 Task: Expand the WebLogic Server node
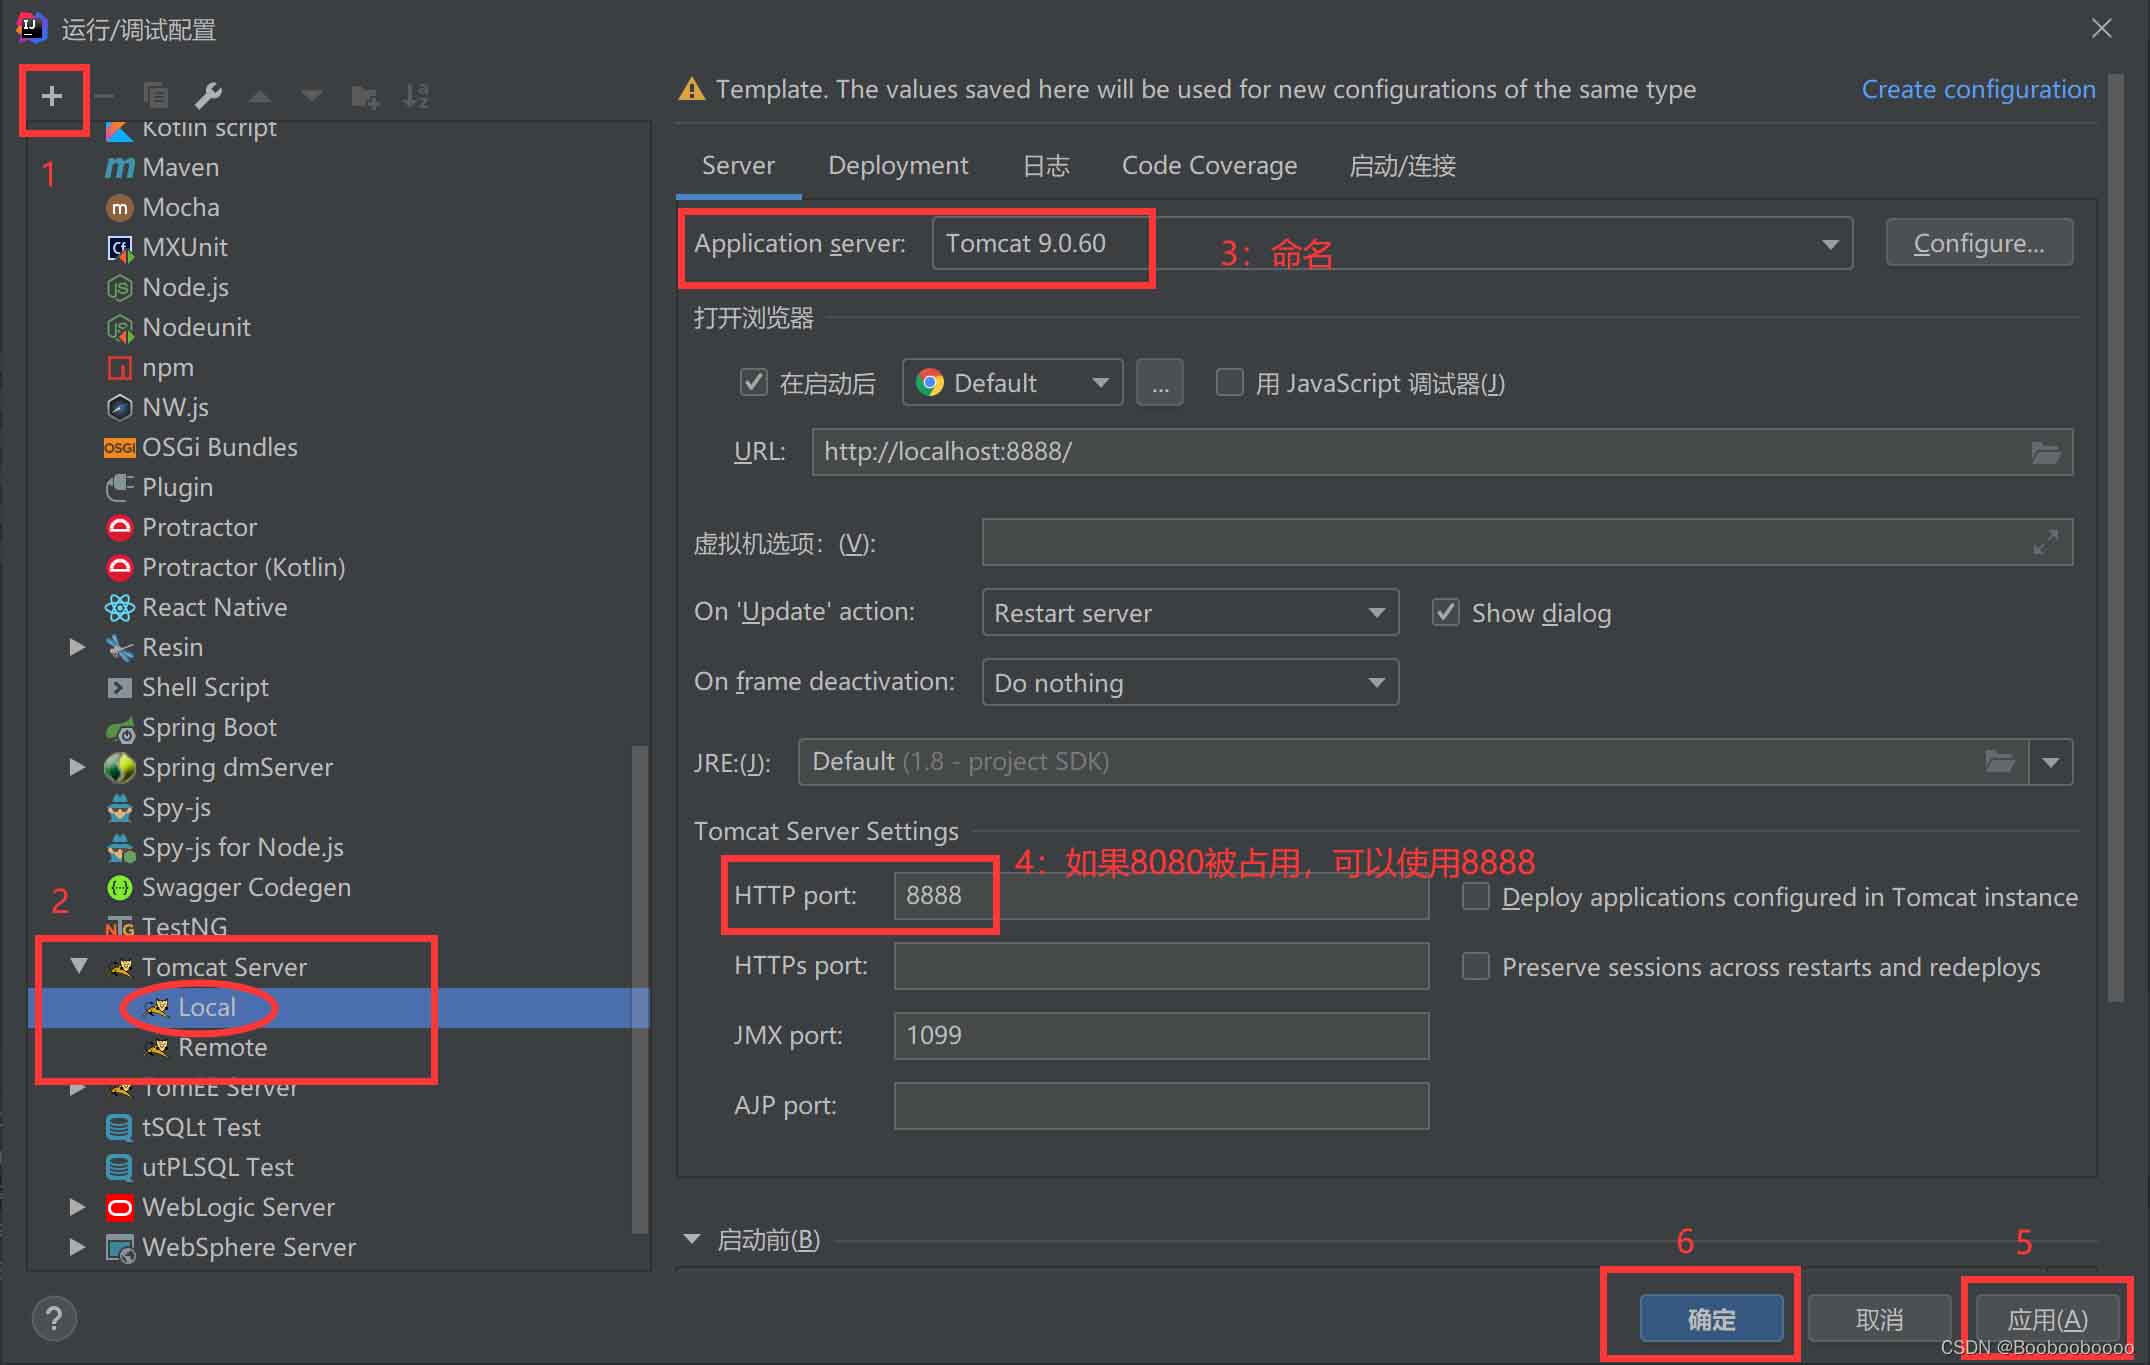77,1207
